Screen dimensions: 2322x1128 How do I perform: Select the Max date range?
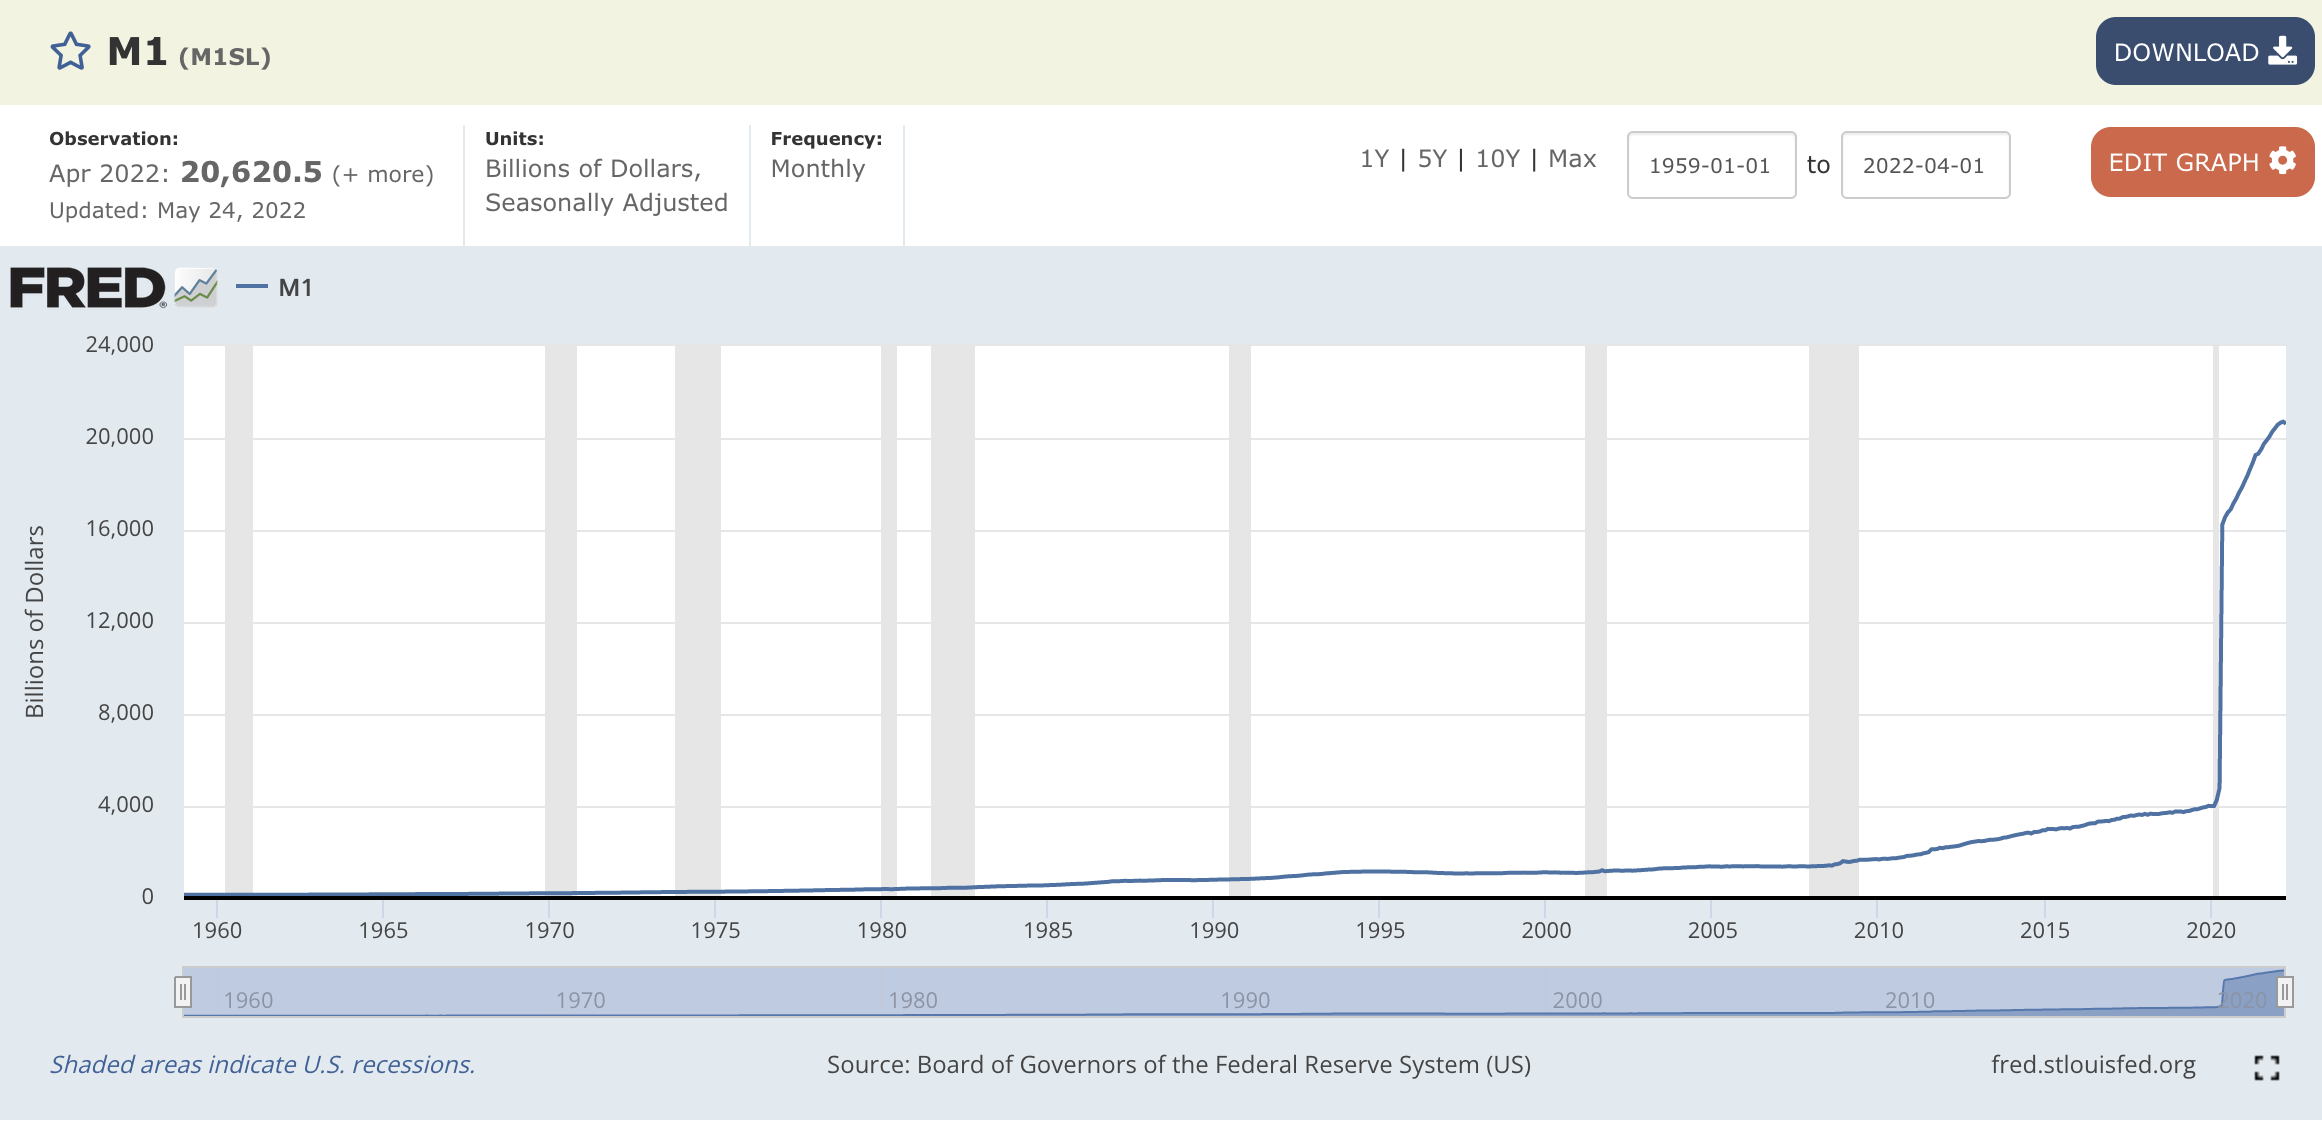[1572, 159]
